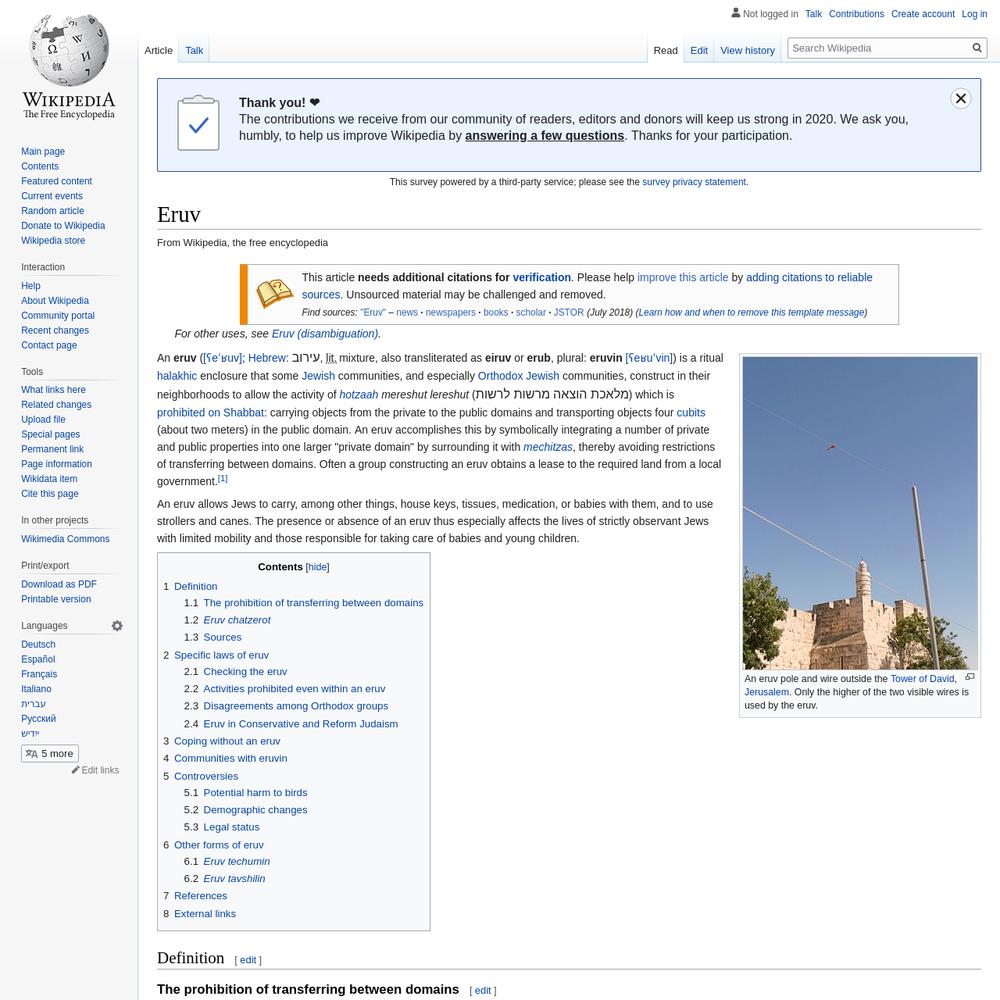Screen dimensions: 1000x1000
Task: Click Download as PDF
Action: (x=59, y=584)
